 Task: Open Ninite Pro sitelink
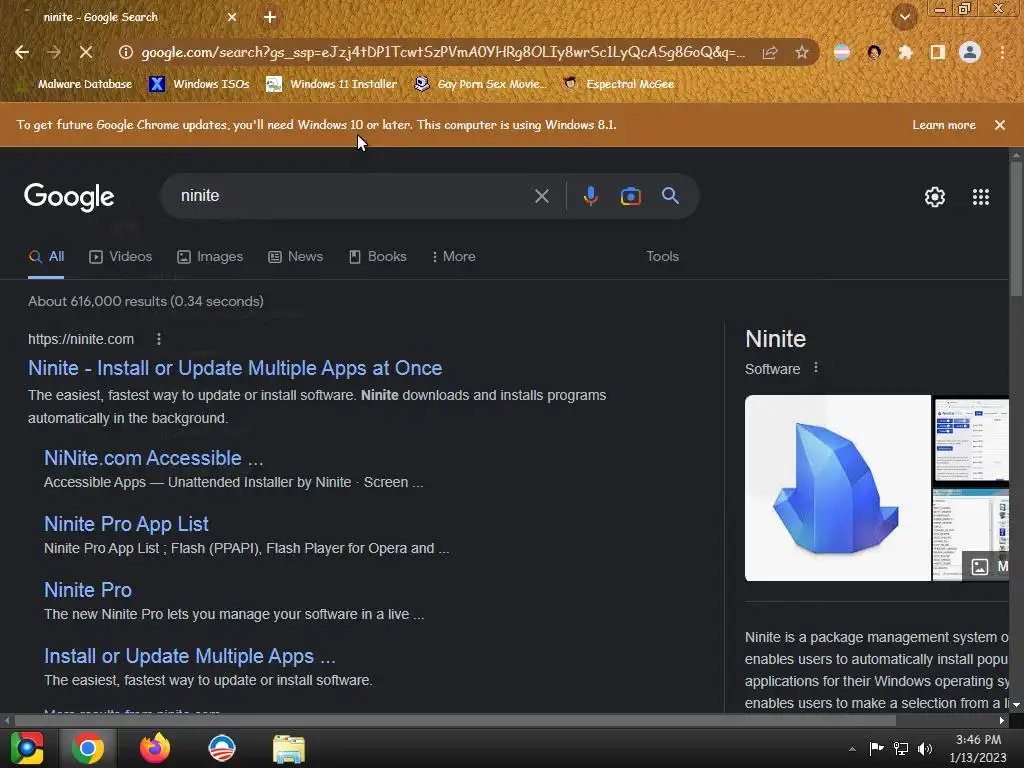click(x=88, y=590)
